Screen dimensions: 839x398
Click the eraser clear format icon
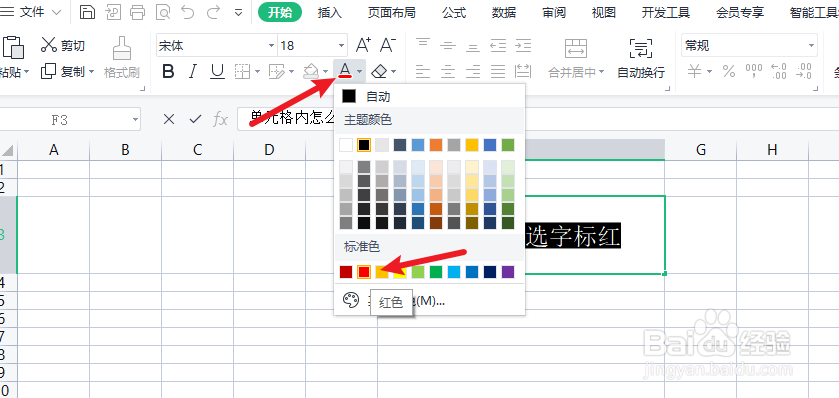click(379, 71)
